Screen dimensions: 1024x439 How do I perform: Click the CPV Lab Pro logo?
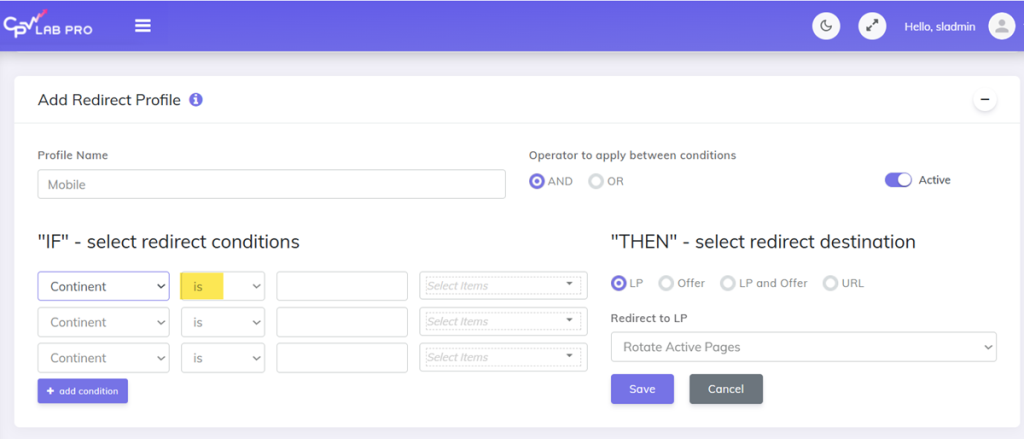tap(48, 25)
